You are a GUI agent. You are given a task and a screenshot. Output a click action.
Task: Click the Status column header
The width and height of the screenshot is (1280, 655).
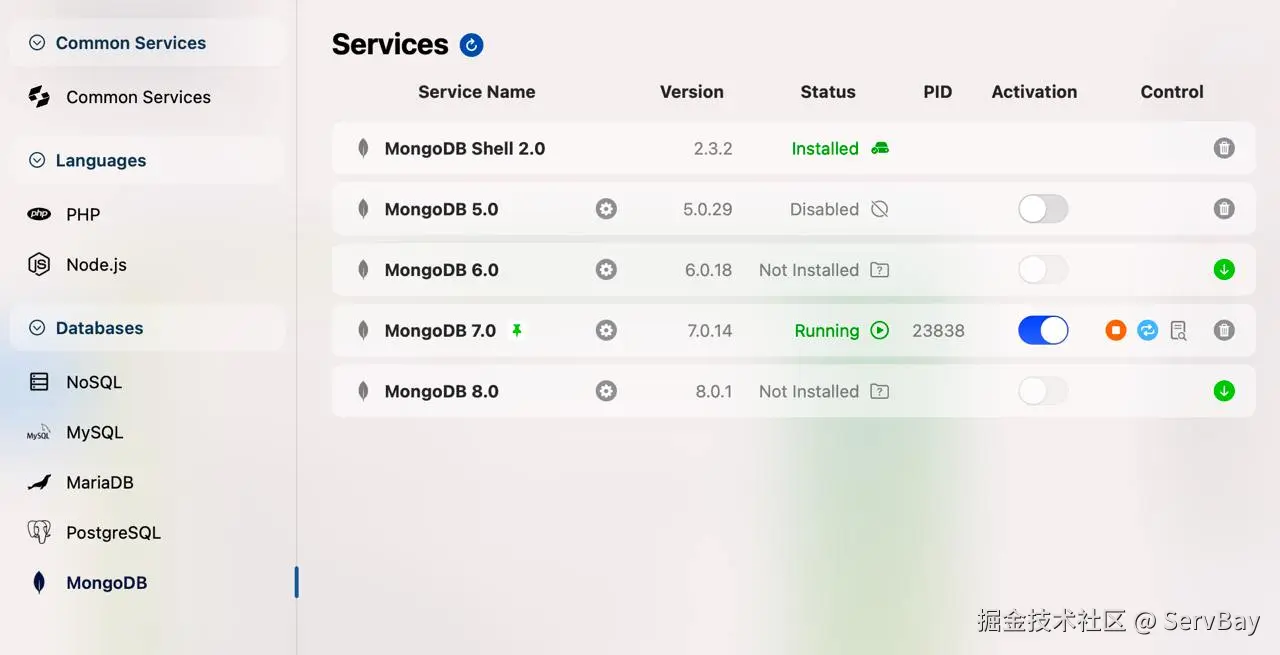coord(828,92)
